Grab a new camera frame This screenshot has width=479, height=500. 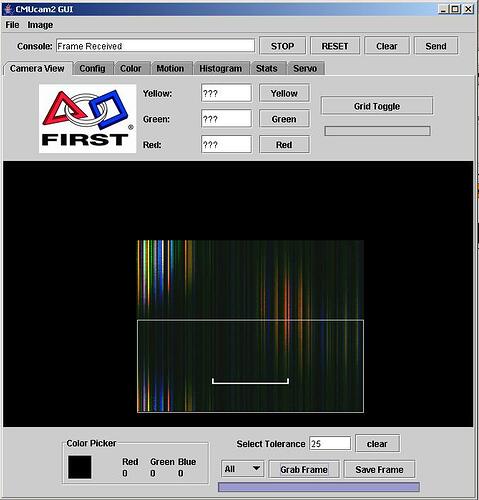(304, 469)
